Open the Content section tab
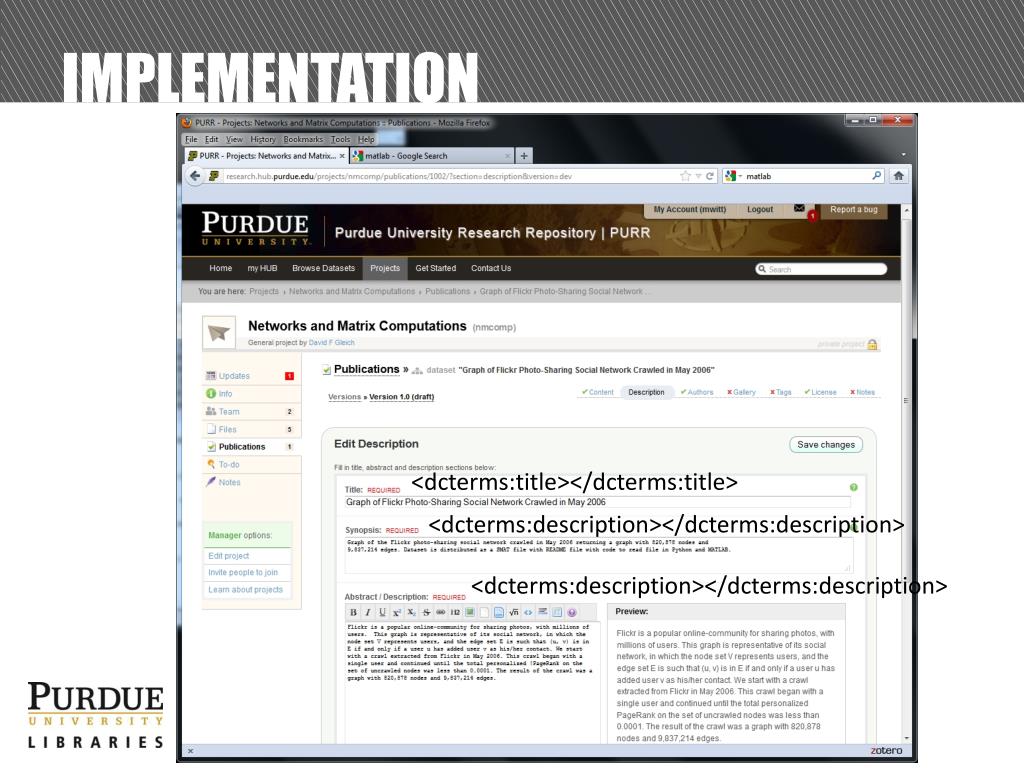 (x=598, y=392)
